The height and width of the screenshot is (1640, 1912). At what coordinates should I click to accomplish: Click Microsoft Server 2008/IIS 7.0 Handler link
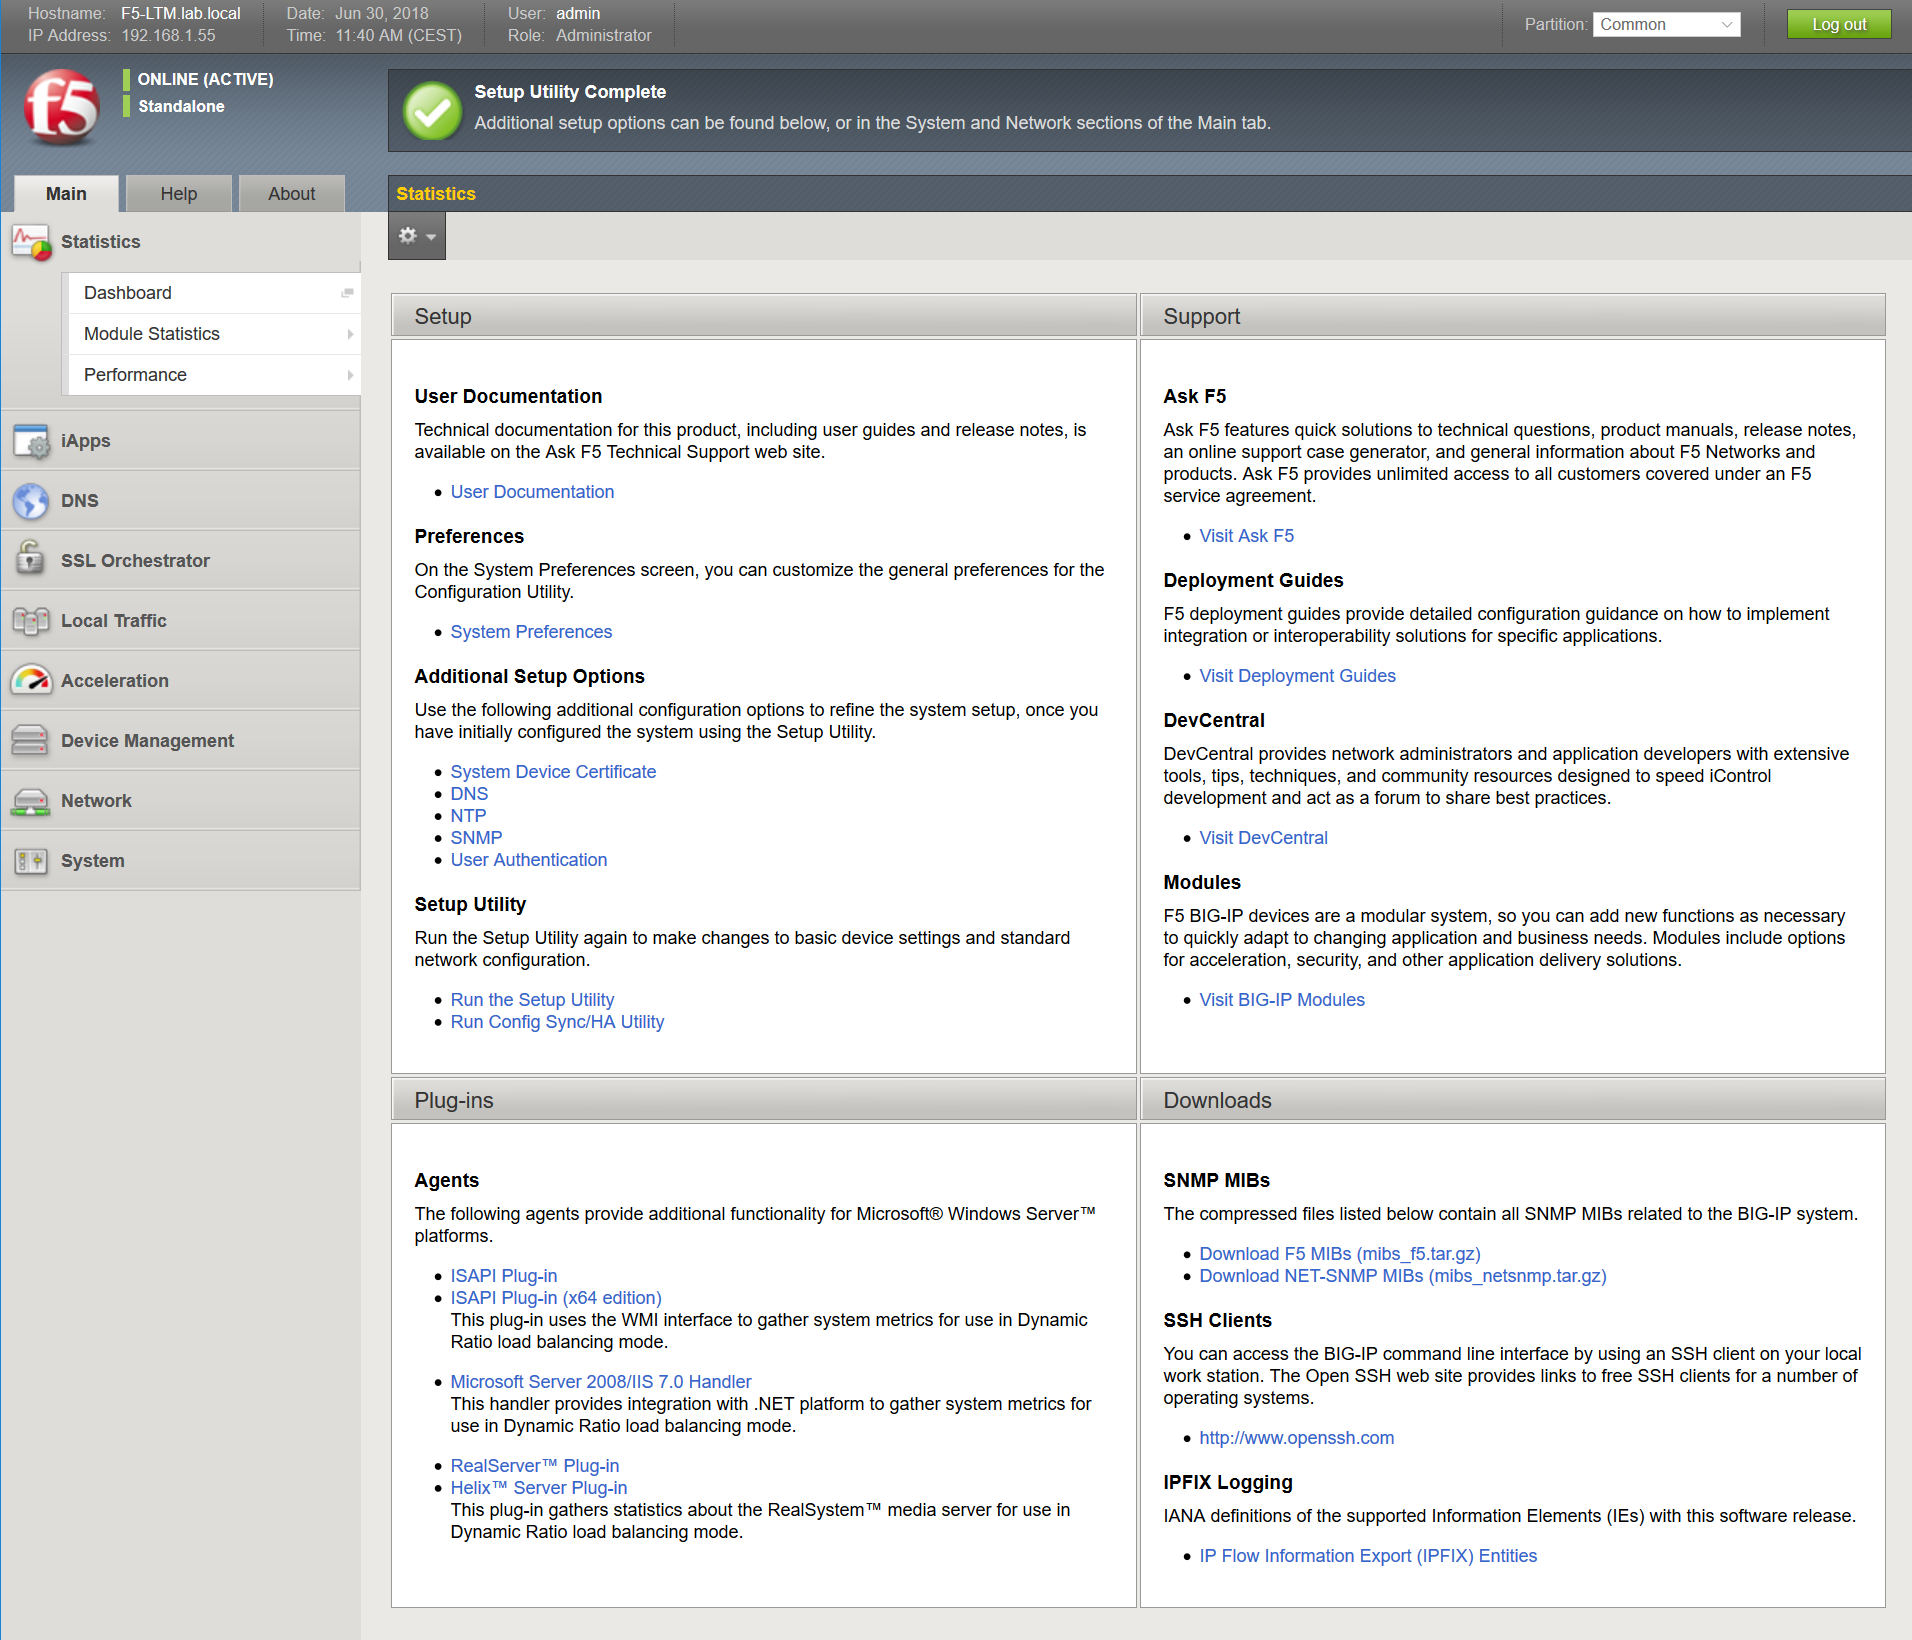pos(601,1382)
